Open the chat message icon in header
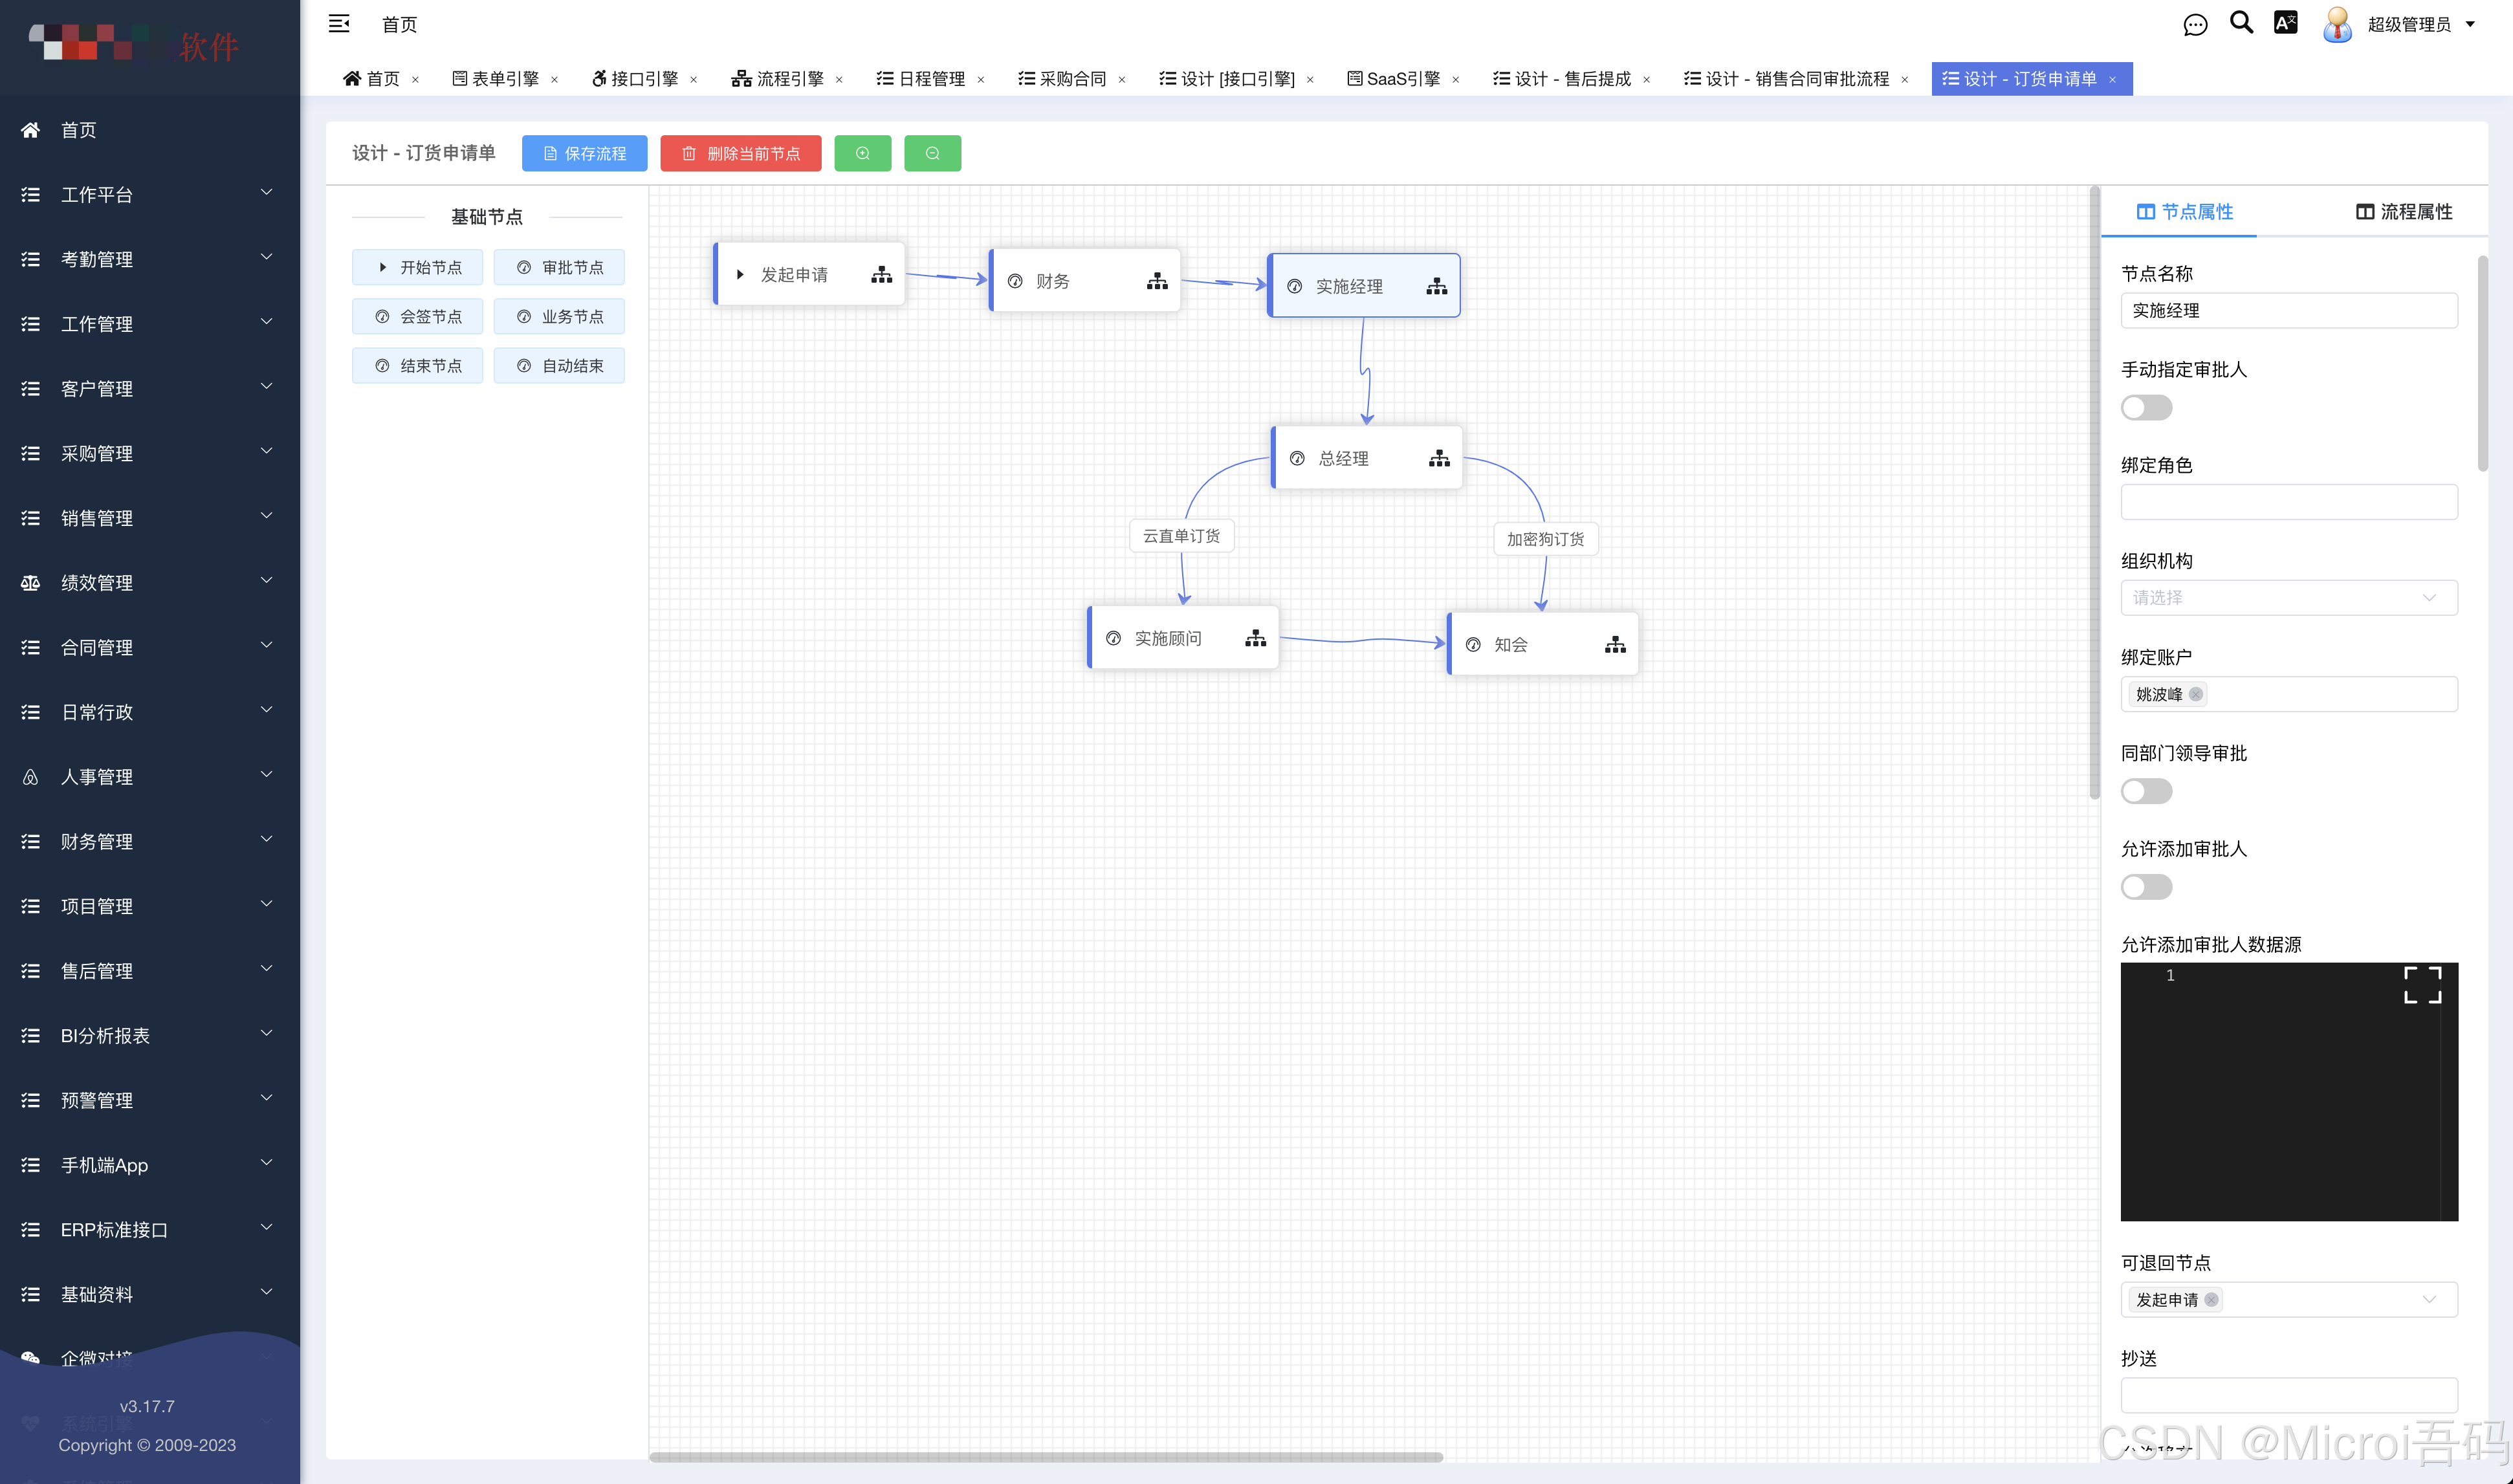 point(2194,25)
